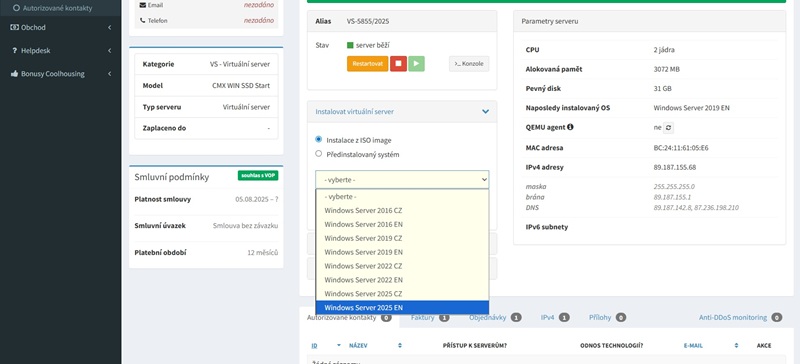The width and height of the screenshot is (800, 364).
Task: Sort table by E-mail column arrows
Action: [736, 346]
